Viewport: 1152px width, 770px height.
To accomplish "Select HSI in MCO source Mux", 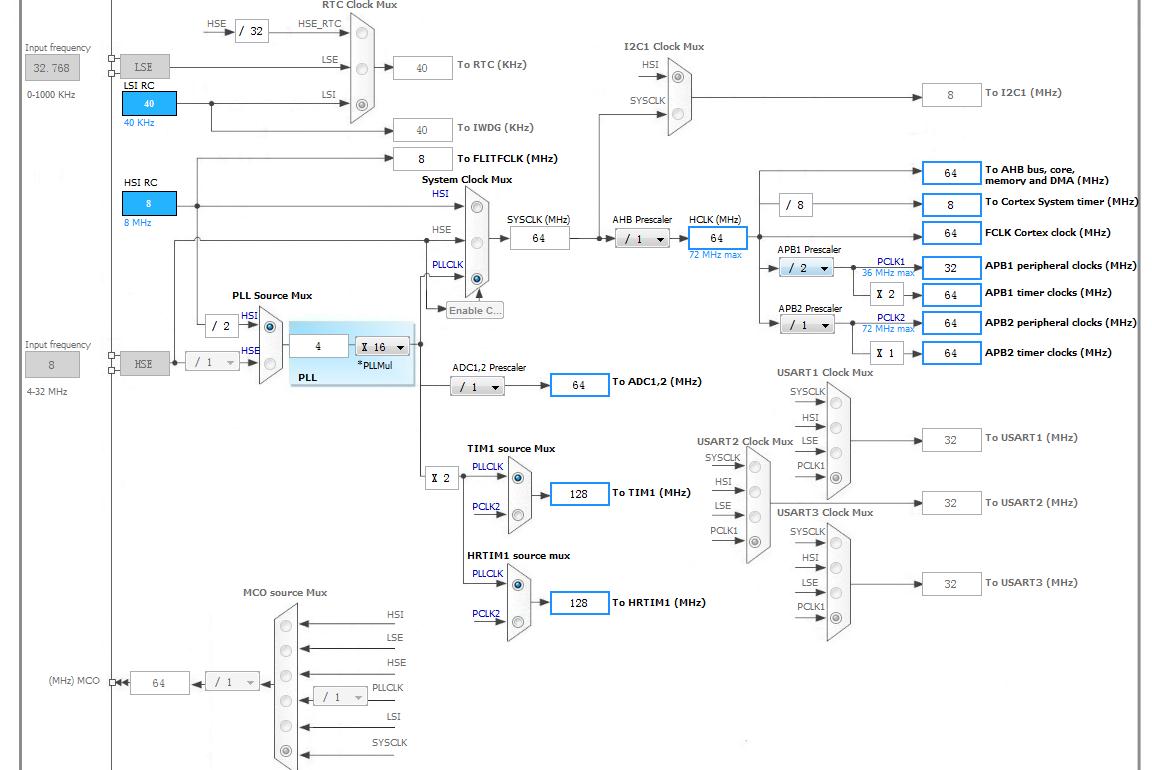I will [286, 626].
